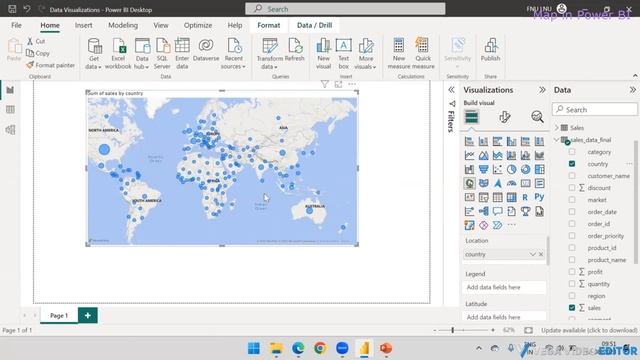Check the order_date field
Screen dimensions: 640x360
point(572,212)
